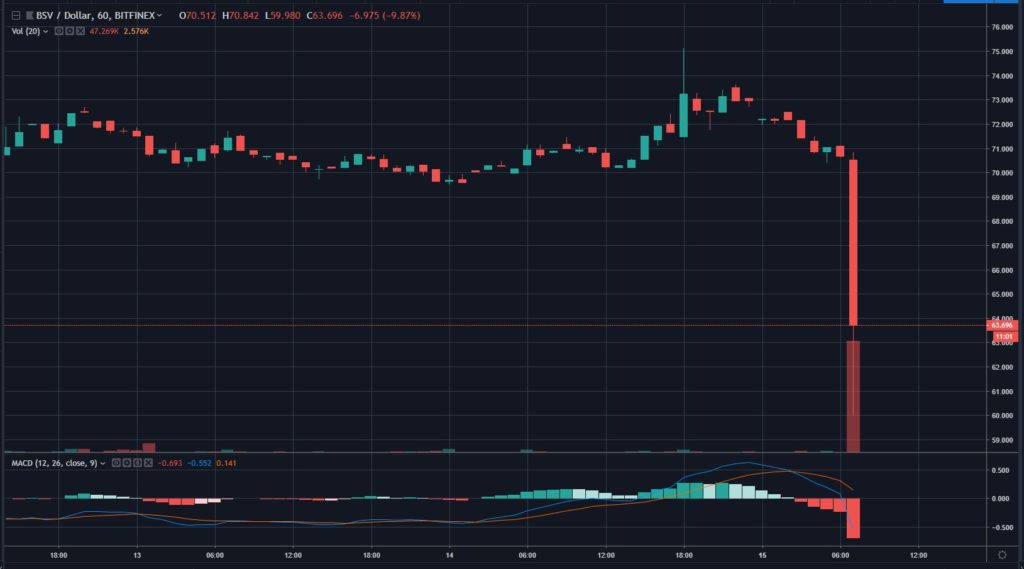Expand the Vol (20) indicator dropdown

coord(46,31)
